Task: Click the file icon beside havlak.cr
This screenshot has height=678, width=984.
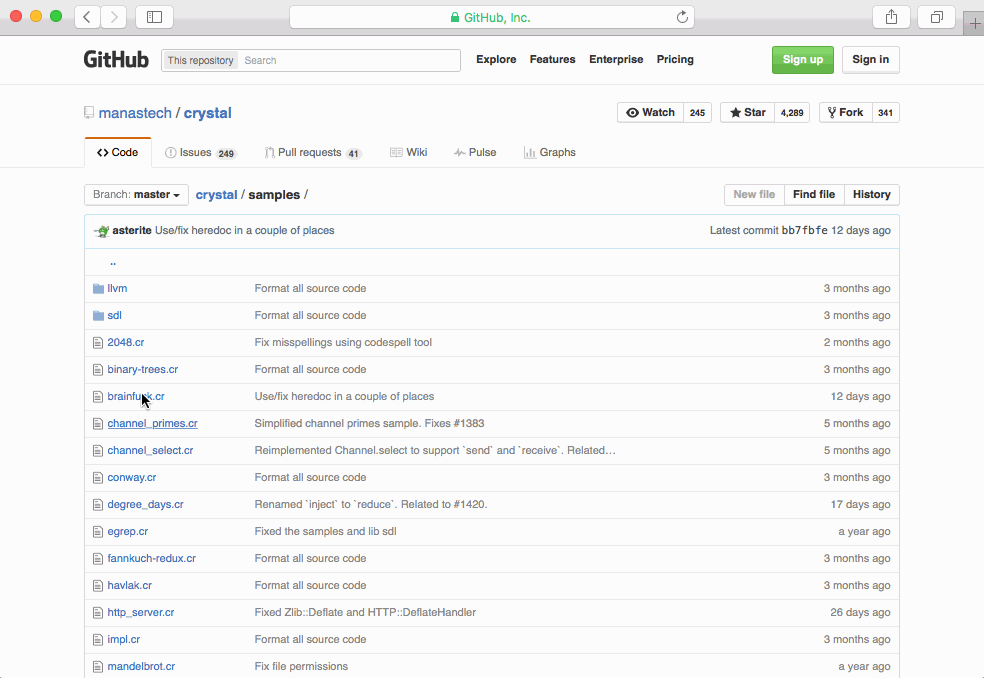Action: [98, 586]
